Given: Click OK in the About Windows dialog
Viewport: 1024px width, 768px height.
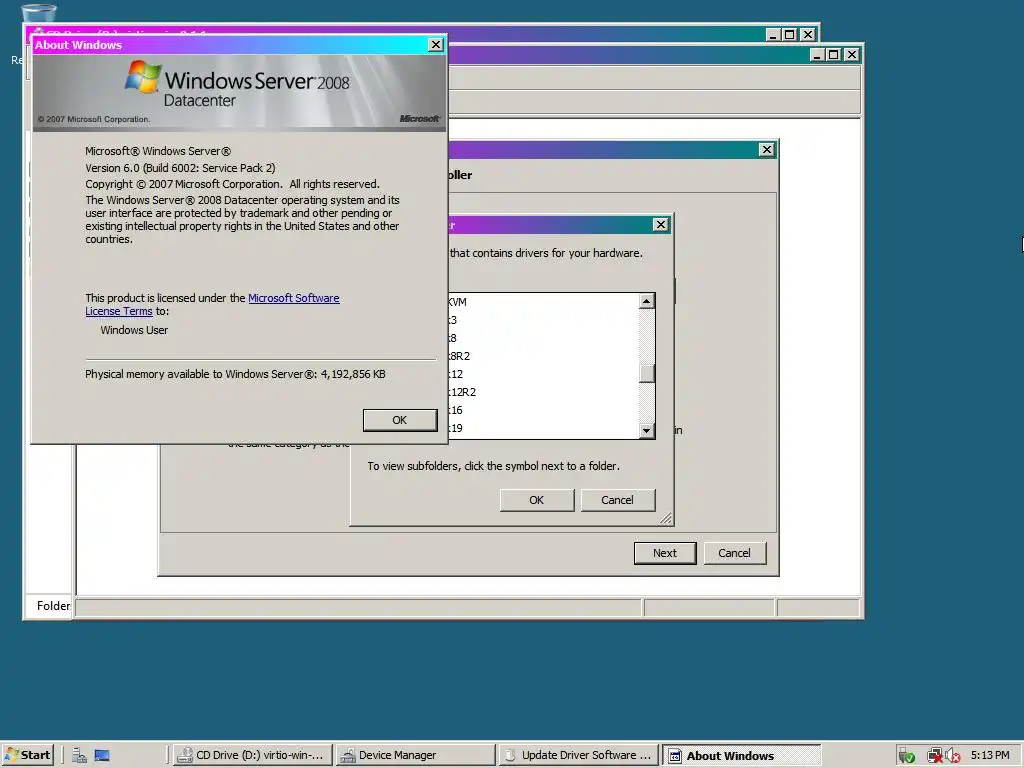Looking at the screenshot, I should pos(400,420).
